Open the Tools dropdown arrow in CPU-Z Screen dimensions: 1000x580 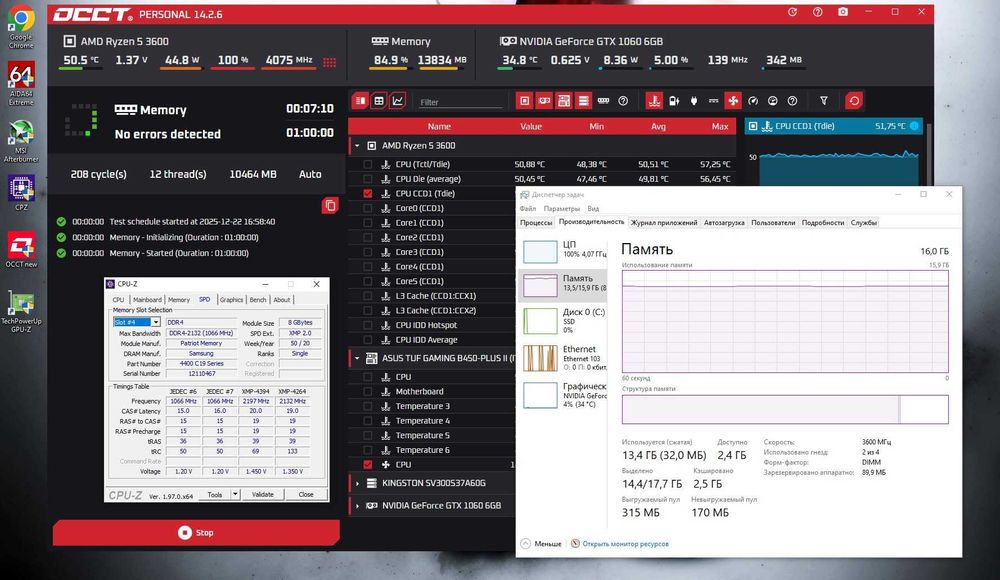235,494
